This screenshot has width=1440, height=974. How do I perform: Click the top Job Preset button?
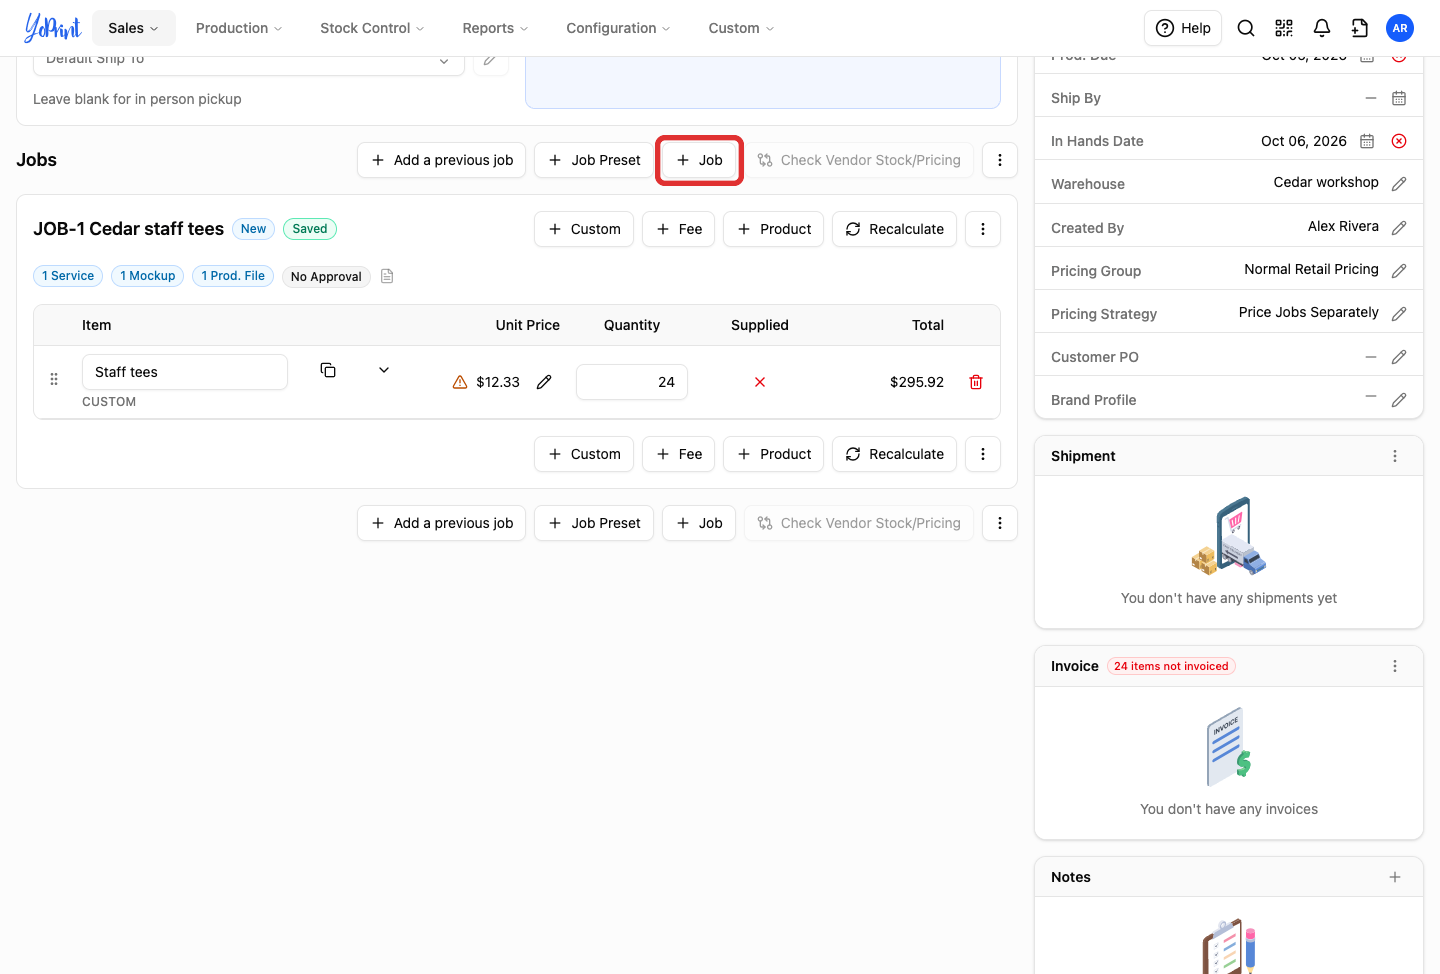[594, 160]
